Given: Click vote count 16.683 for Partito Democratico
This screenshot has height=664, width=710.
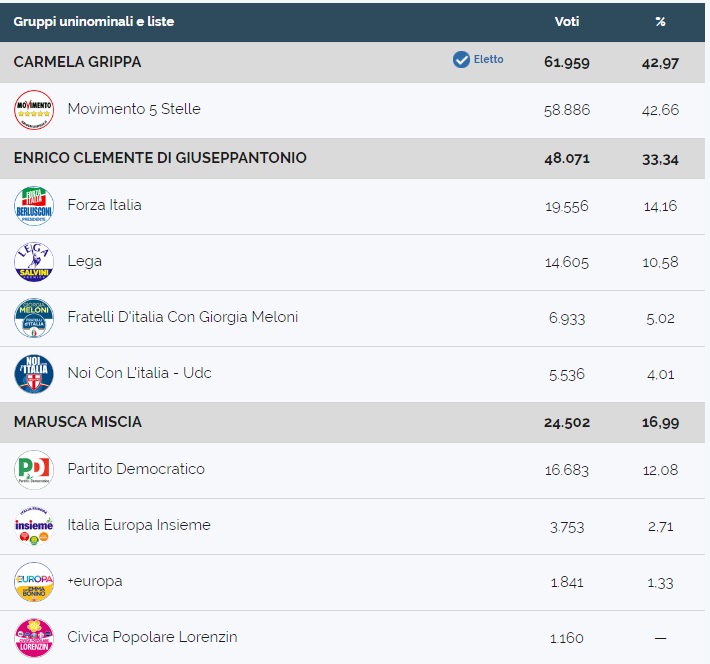Looking at the screenshot, I should point(567,470).
